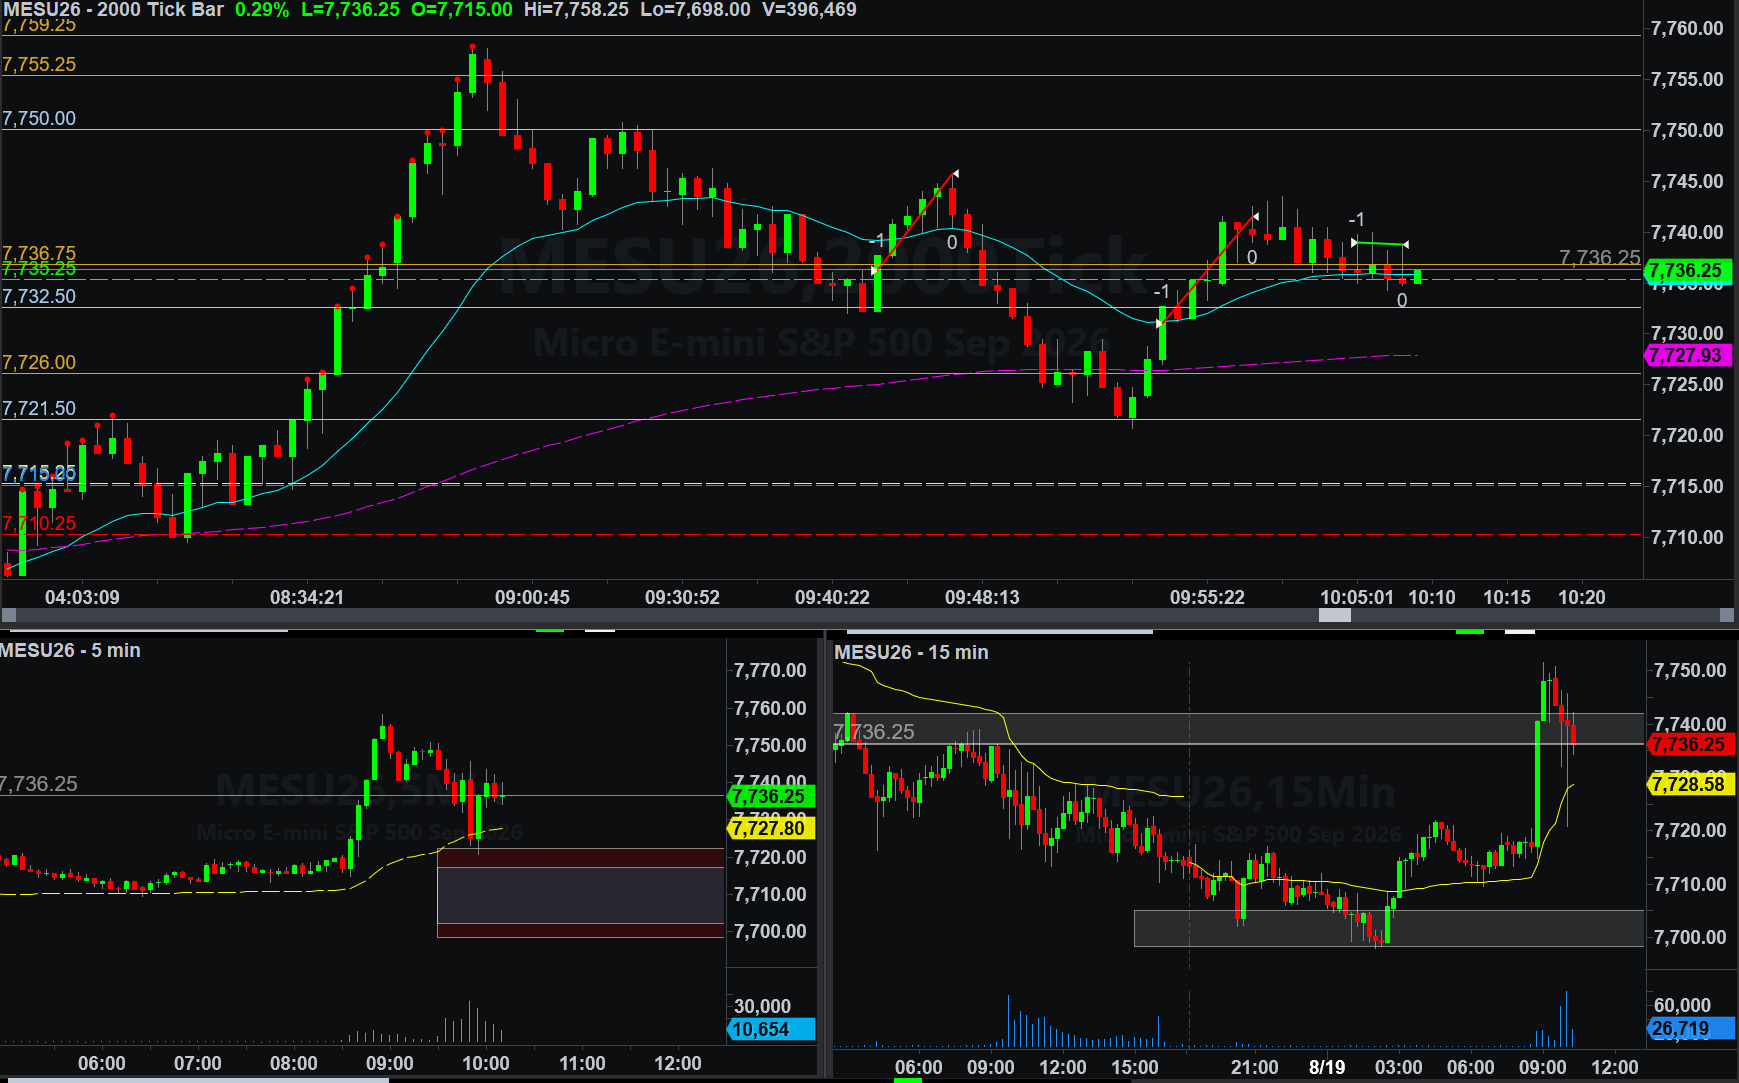Click the 7,700.00 label on 15 min price axis

tap(1689, 937)
